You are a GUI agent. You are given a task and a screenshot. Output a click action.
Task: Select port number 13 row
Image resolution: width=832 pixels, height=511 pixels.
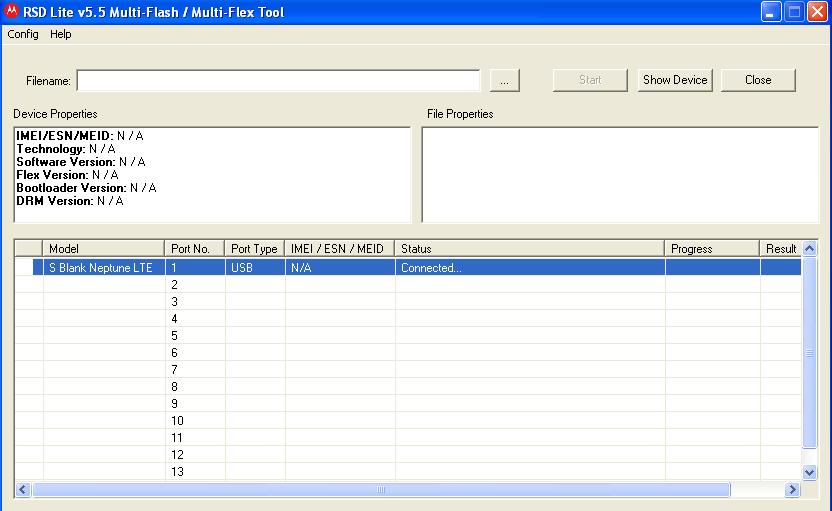[x=408, y=471]
